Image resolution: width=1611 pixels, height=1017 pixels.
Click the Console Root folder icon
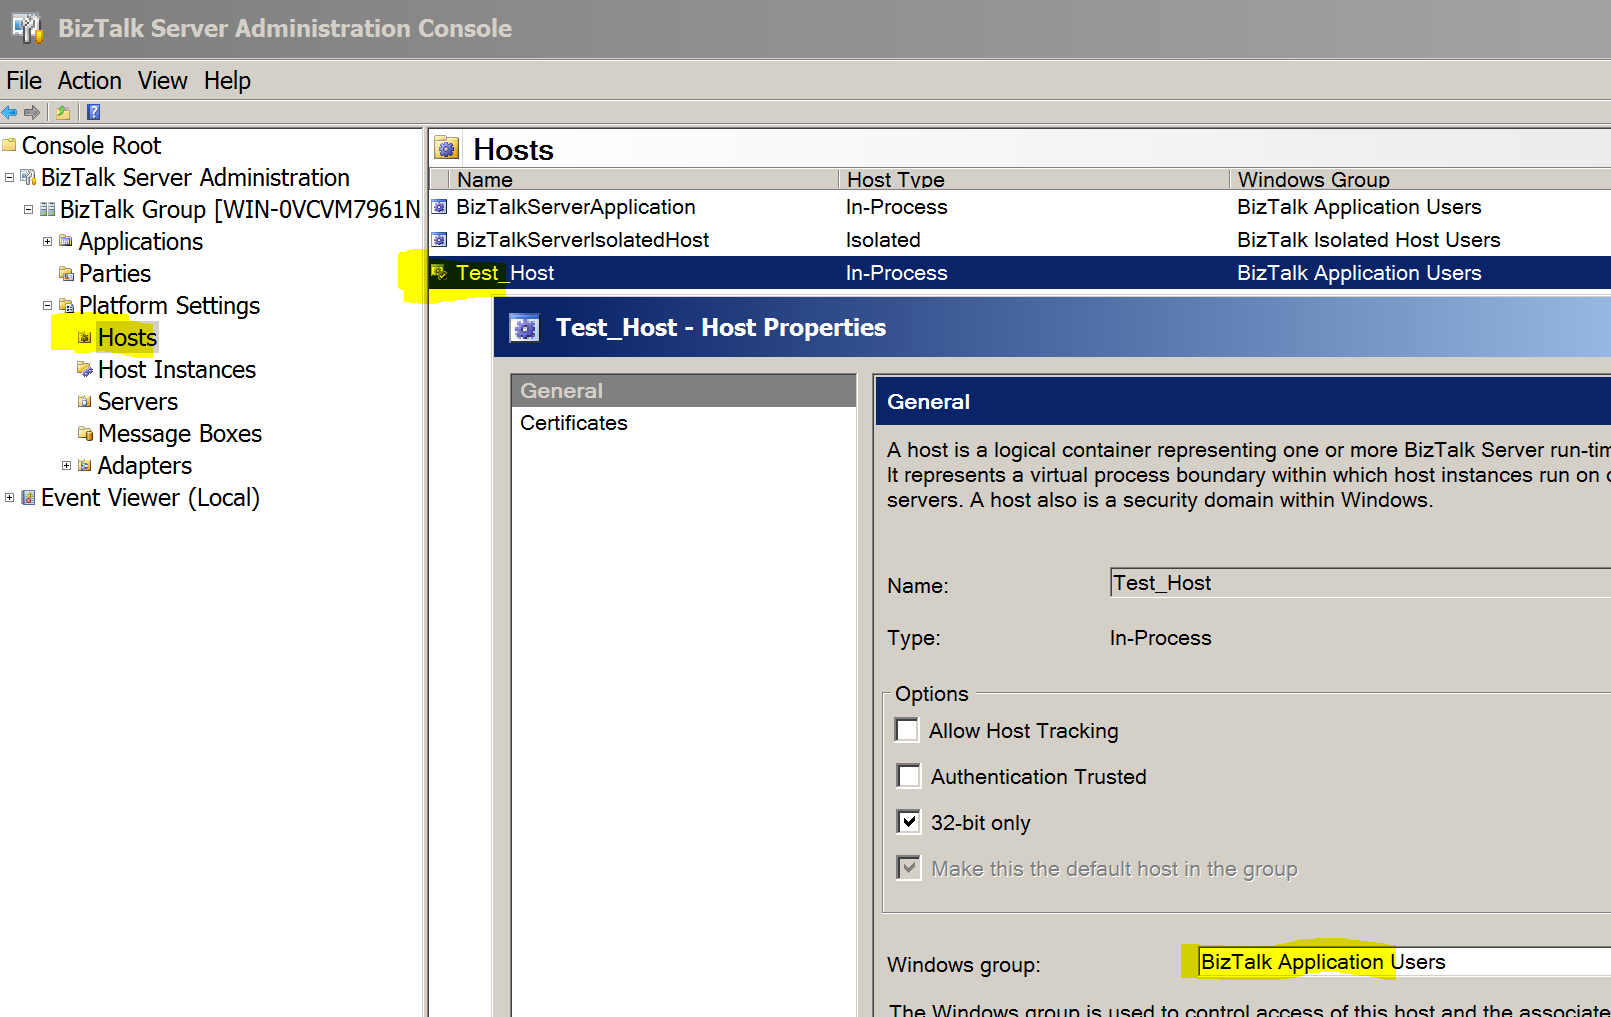pos(10,145)
